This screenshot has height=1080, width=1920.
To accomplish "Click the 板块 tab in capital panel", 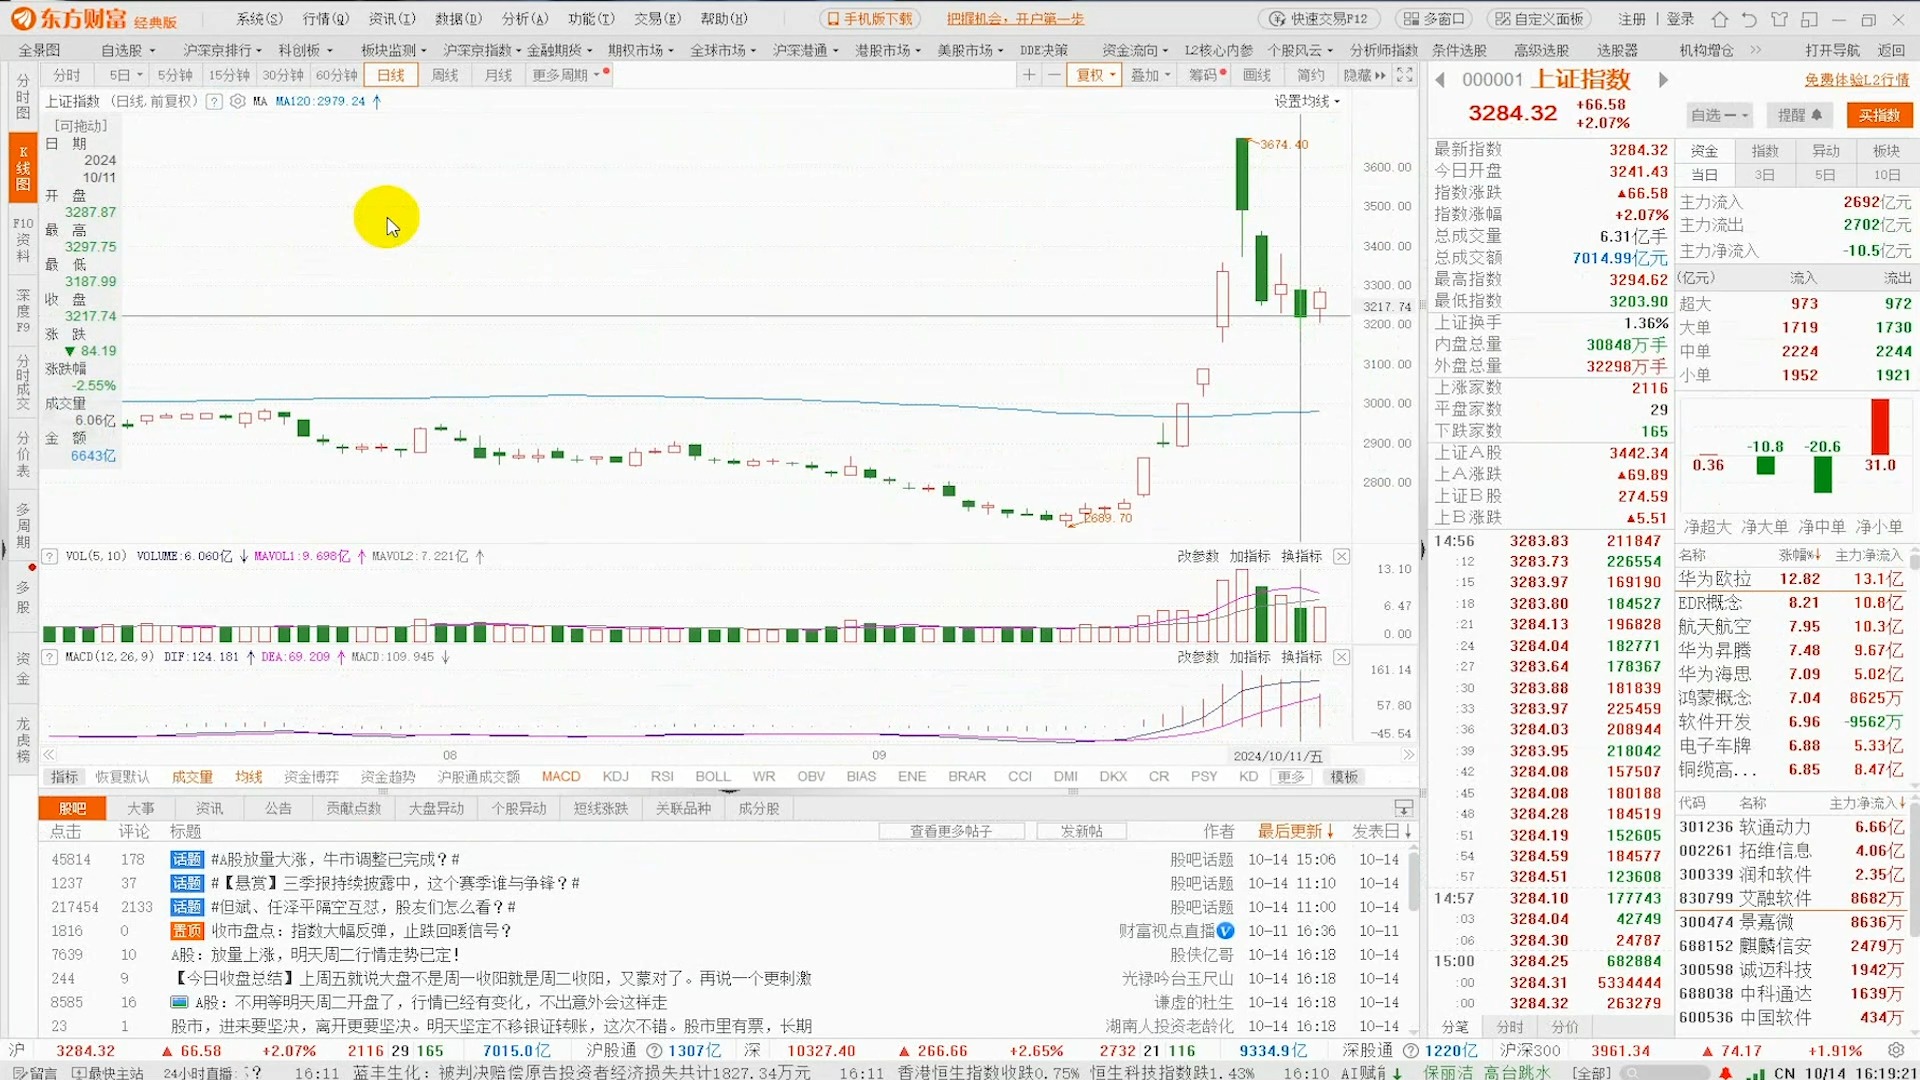I will click(x=1886, y=151).
